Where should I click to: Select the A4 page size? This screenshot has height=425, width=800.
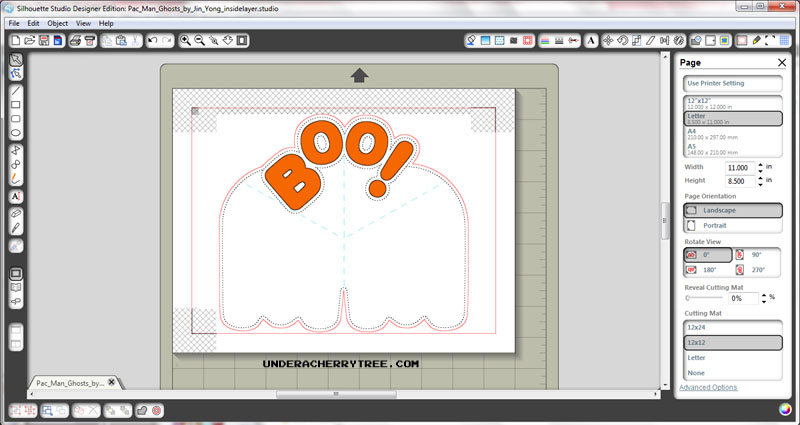733,134
